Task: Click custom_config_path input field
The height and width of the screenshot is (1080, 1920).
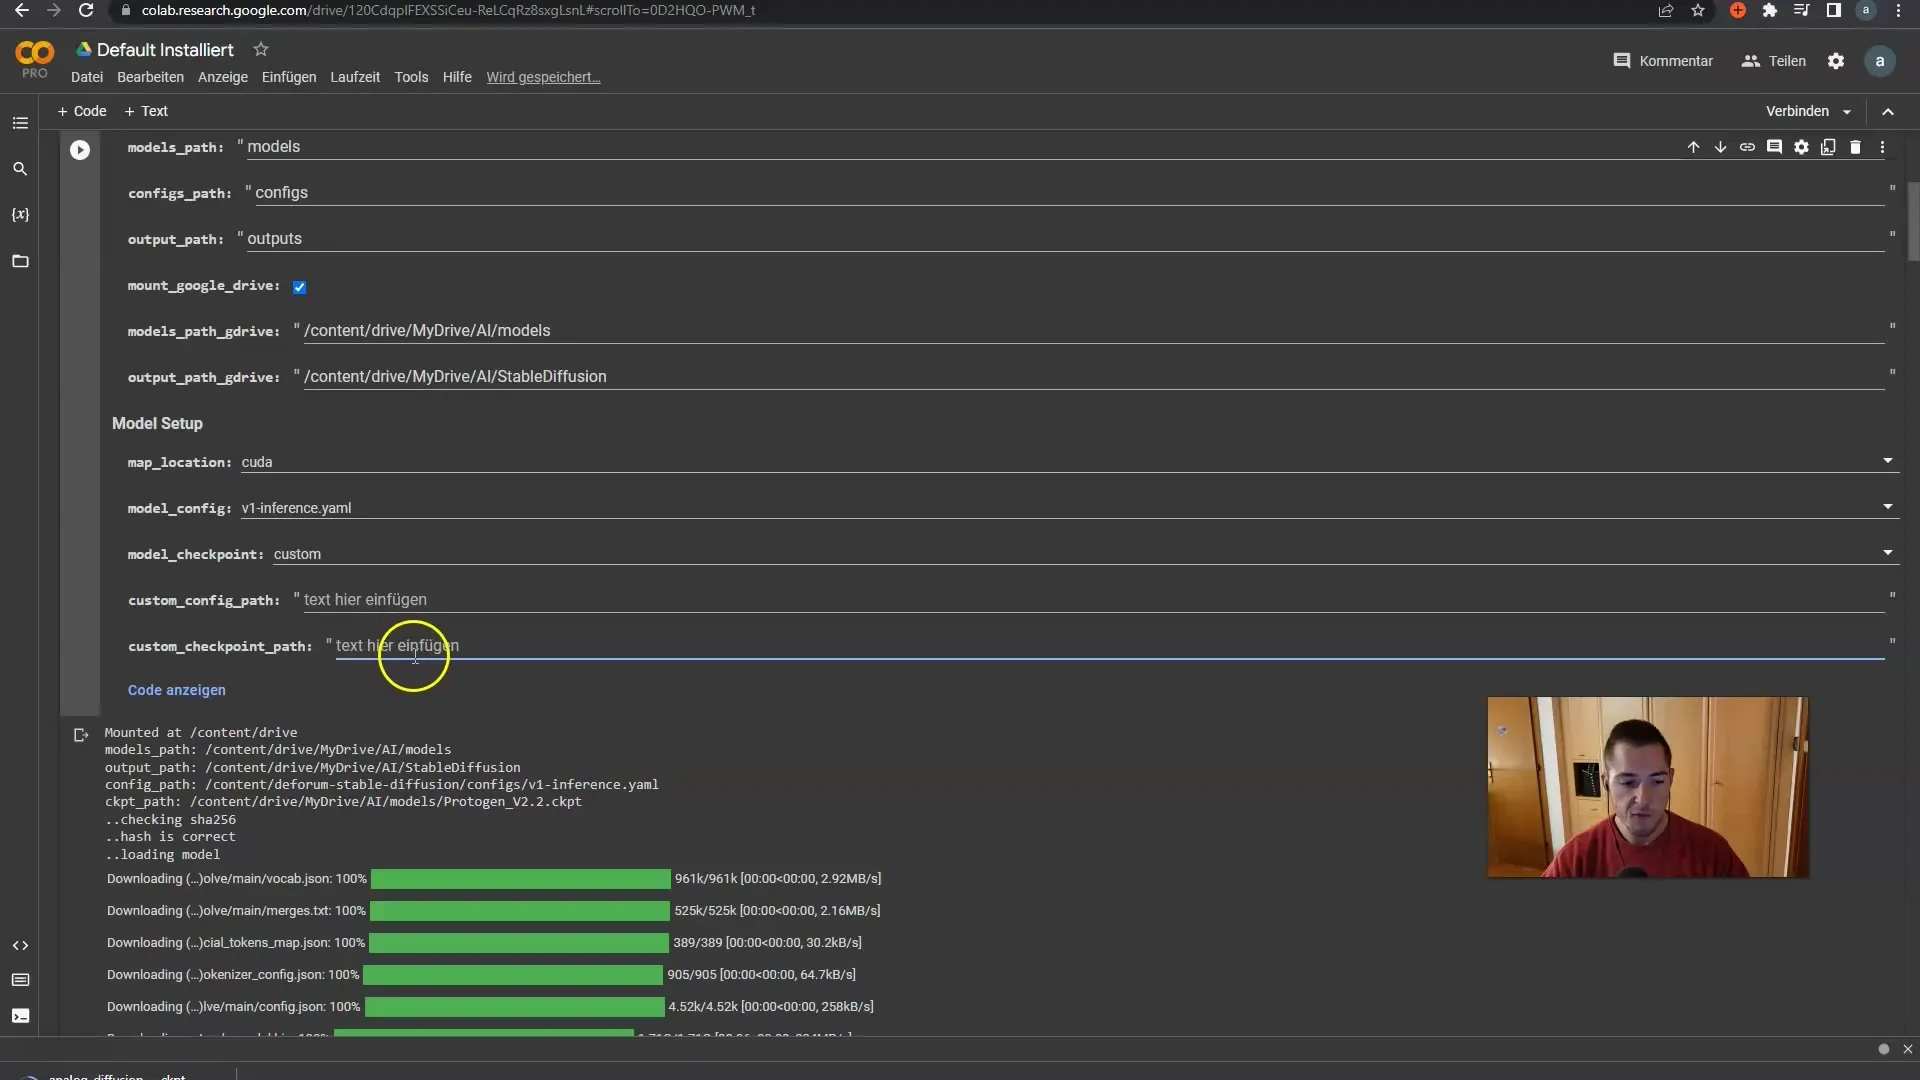Action: [x=1093, y=600]
